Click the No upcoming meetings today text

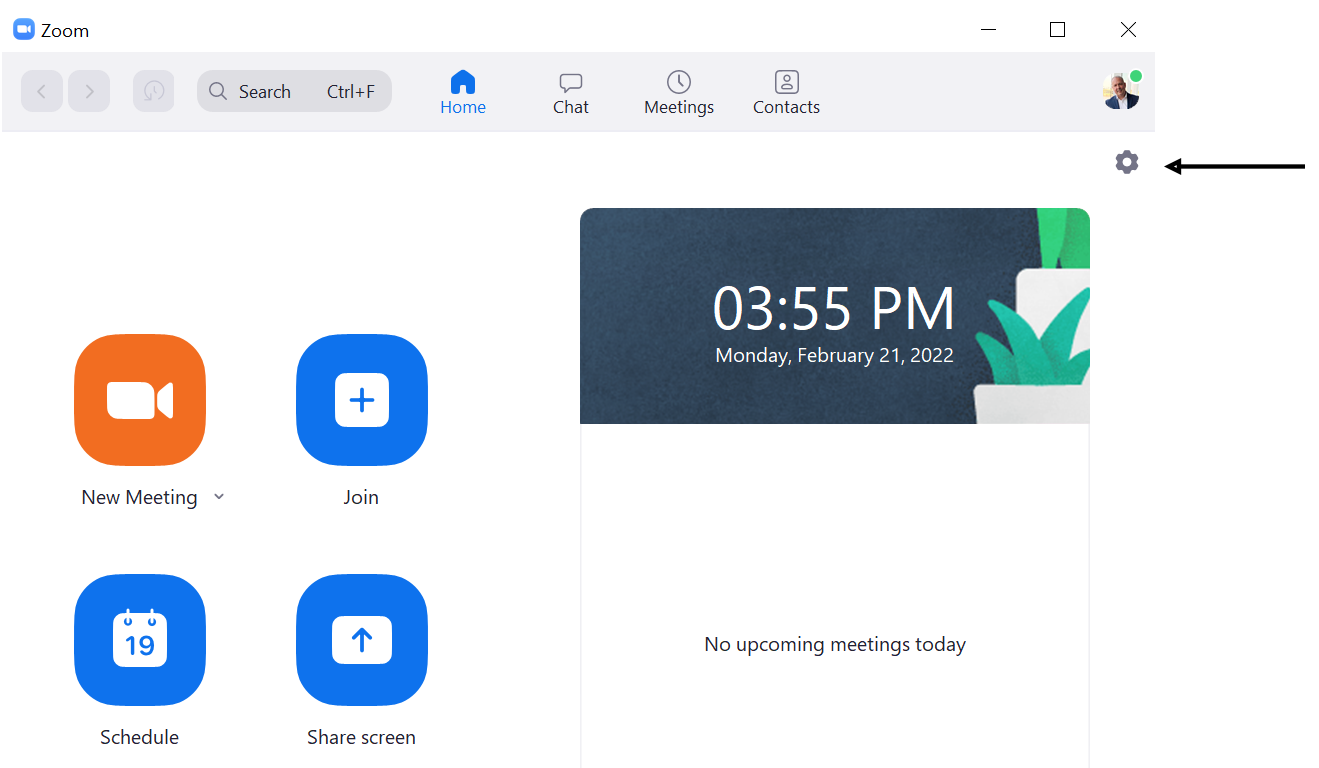835,645
